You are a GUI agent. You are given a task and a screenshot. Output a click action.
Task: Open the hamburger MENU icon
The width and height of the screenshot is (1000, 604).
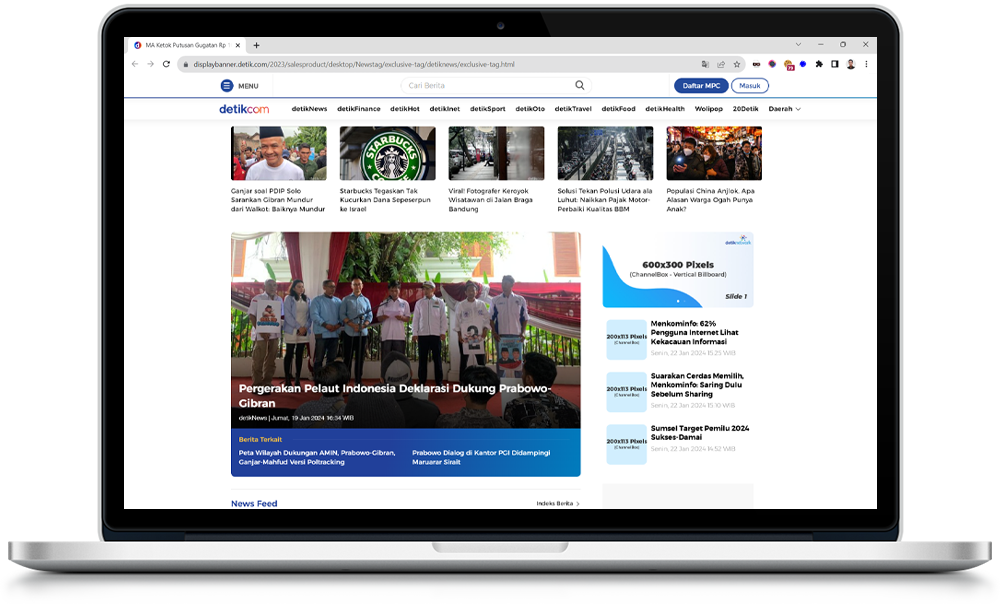(227, 86)
